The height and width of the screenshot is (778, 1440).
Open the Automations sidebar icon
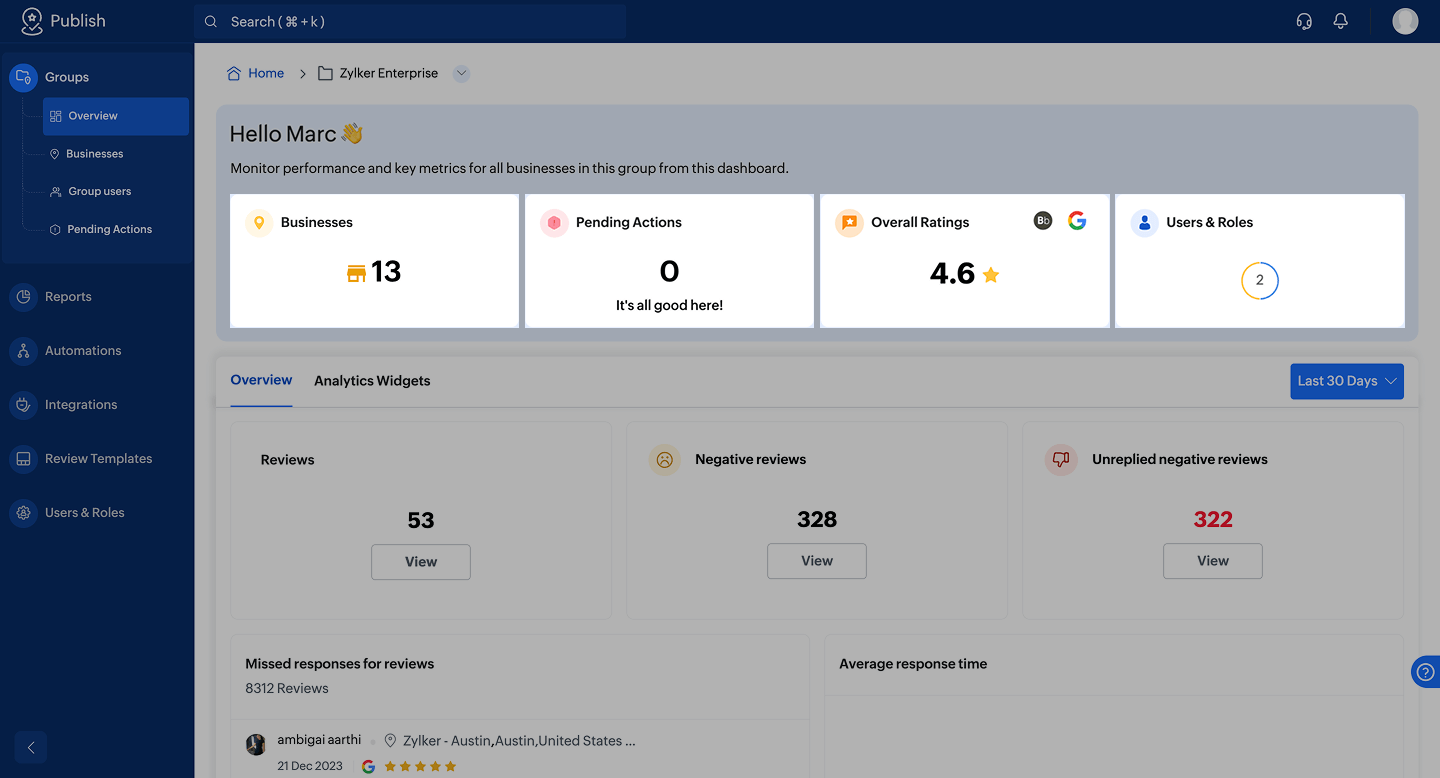pos(23,351)
